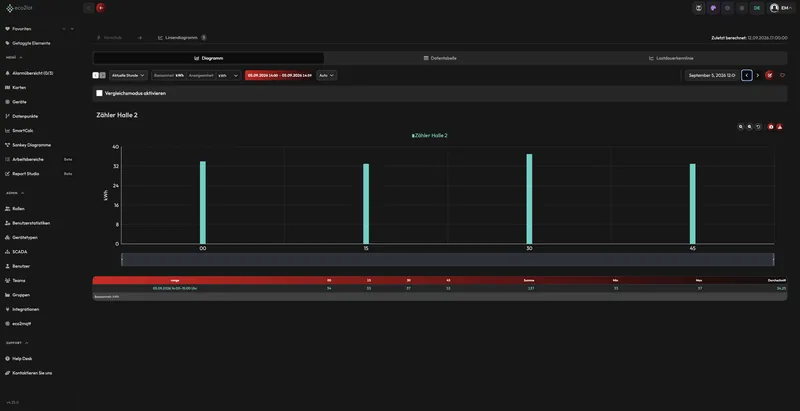Open the Auto dropdown
This screenshot has width=800, height=411.
point(327,75)
